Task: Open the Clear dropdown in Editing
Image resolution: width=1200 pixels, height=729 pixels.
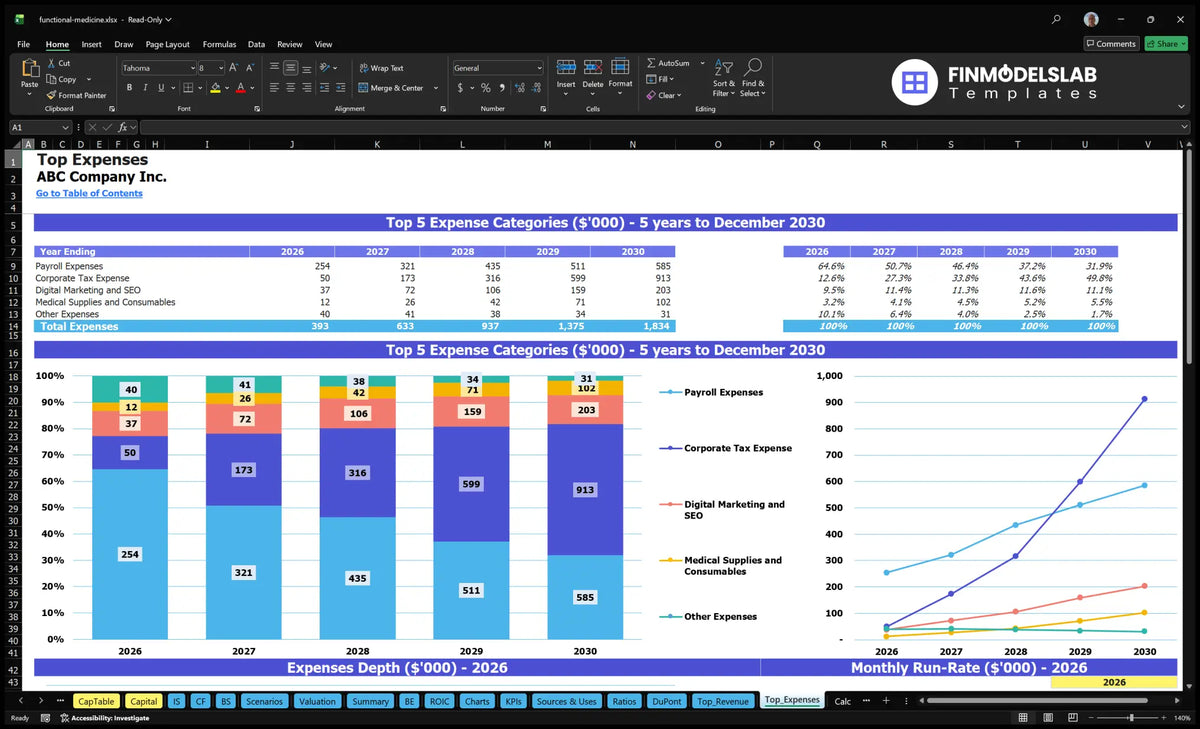Action: coord(679,95)
